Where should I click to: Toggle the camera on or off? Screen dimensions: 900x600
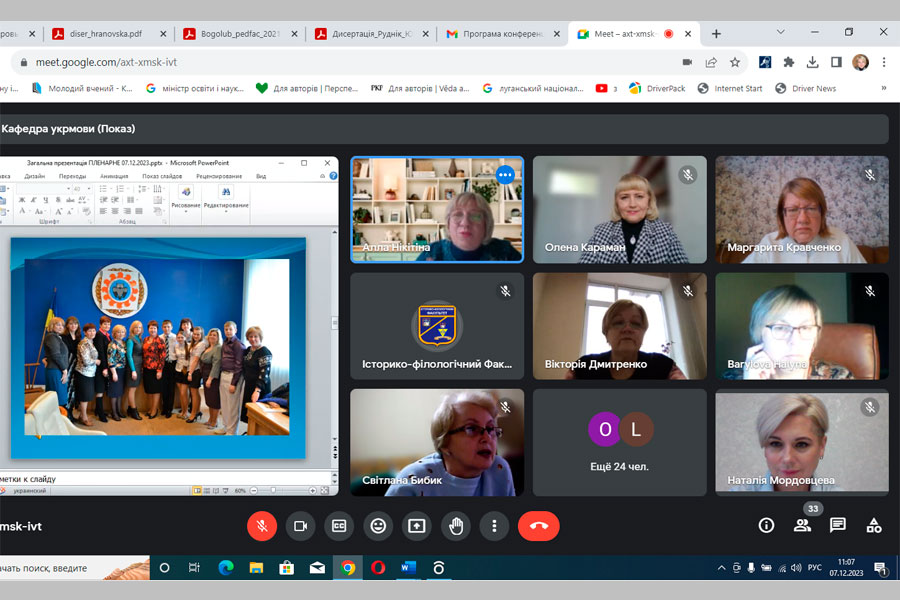pyautogui.click(x=300, y=525)
